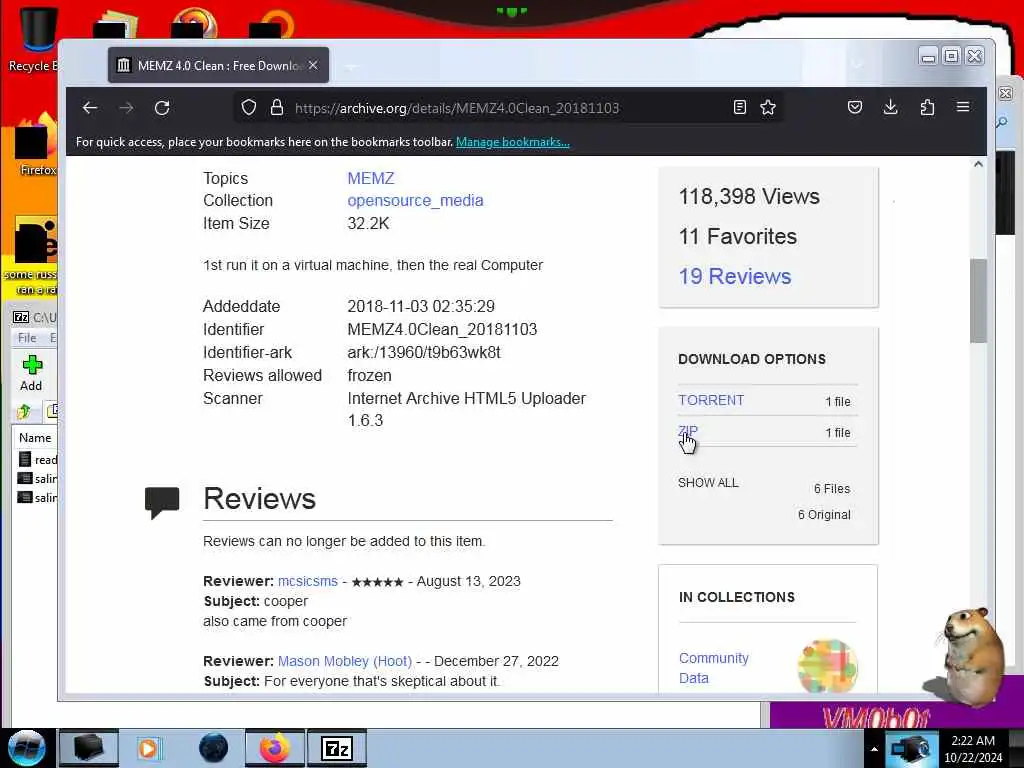Reload the archive.org page
The image size is (1024, 768).
pyautogui.click(x=162, y=108)
